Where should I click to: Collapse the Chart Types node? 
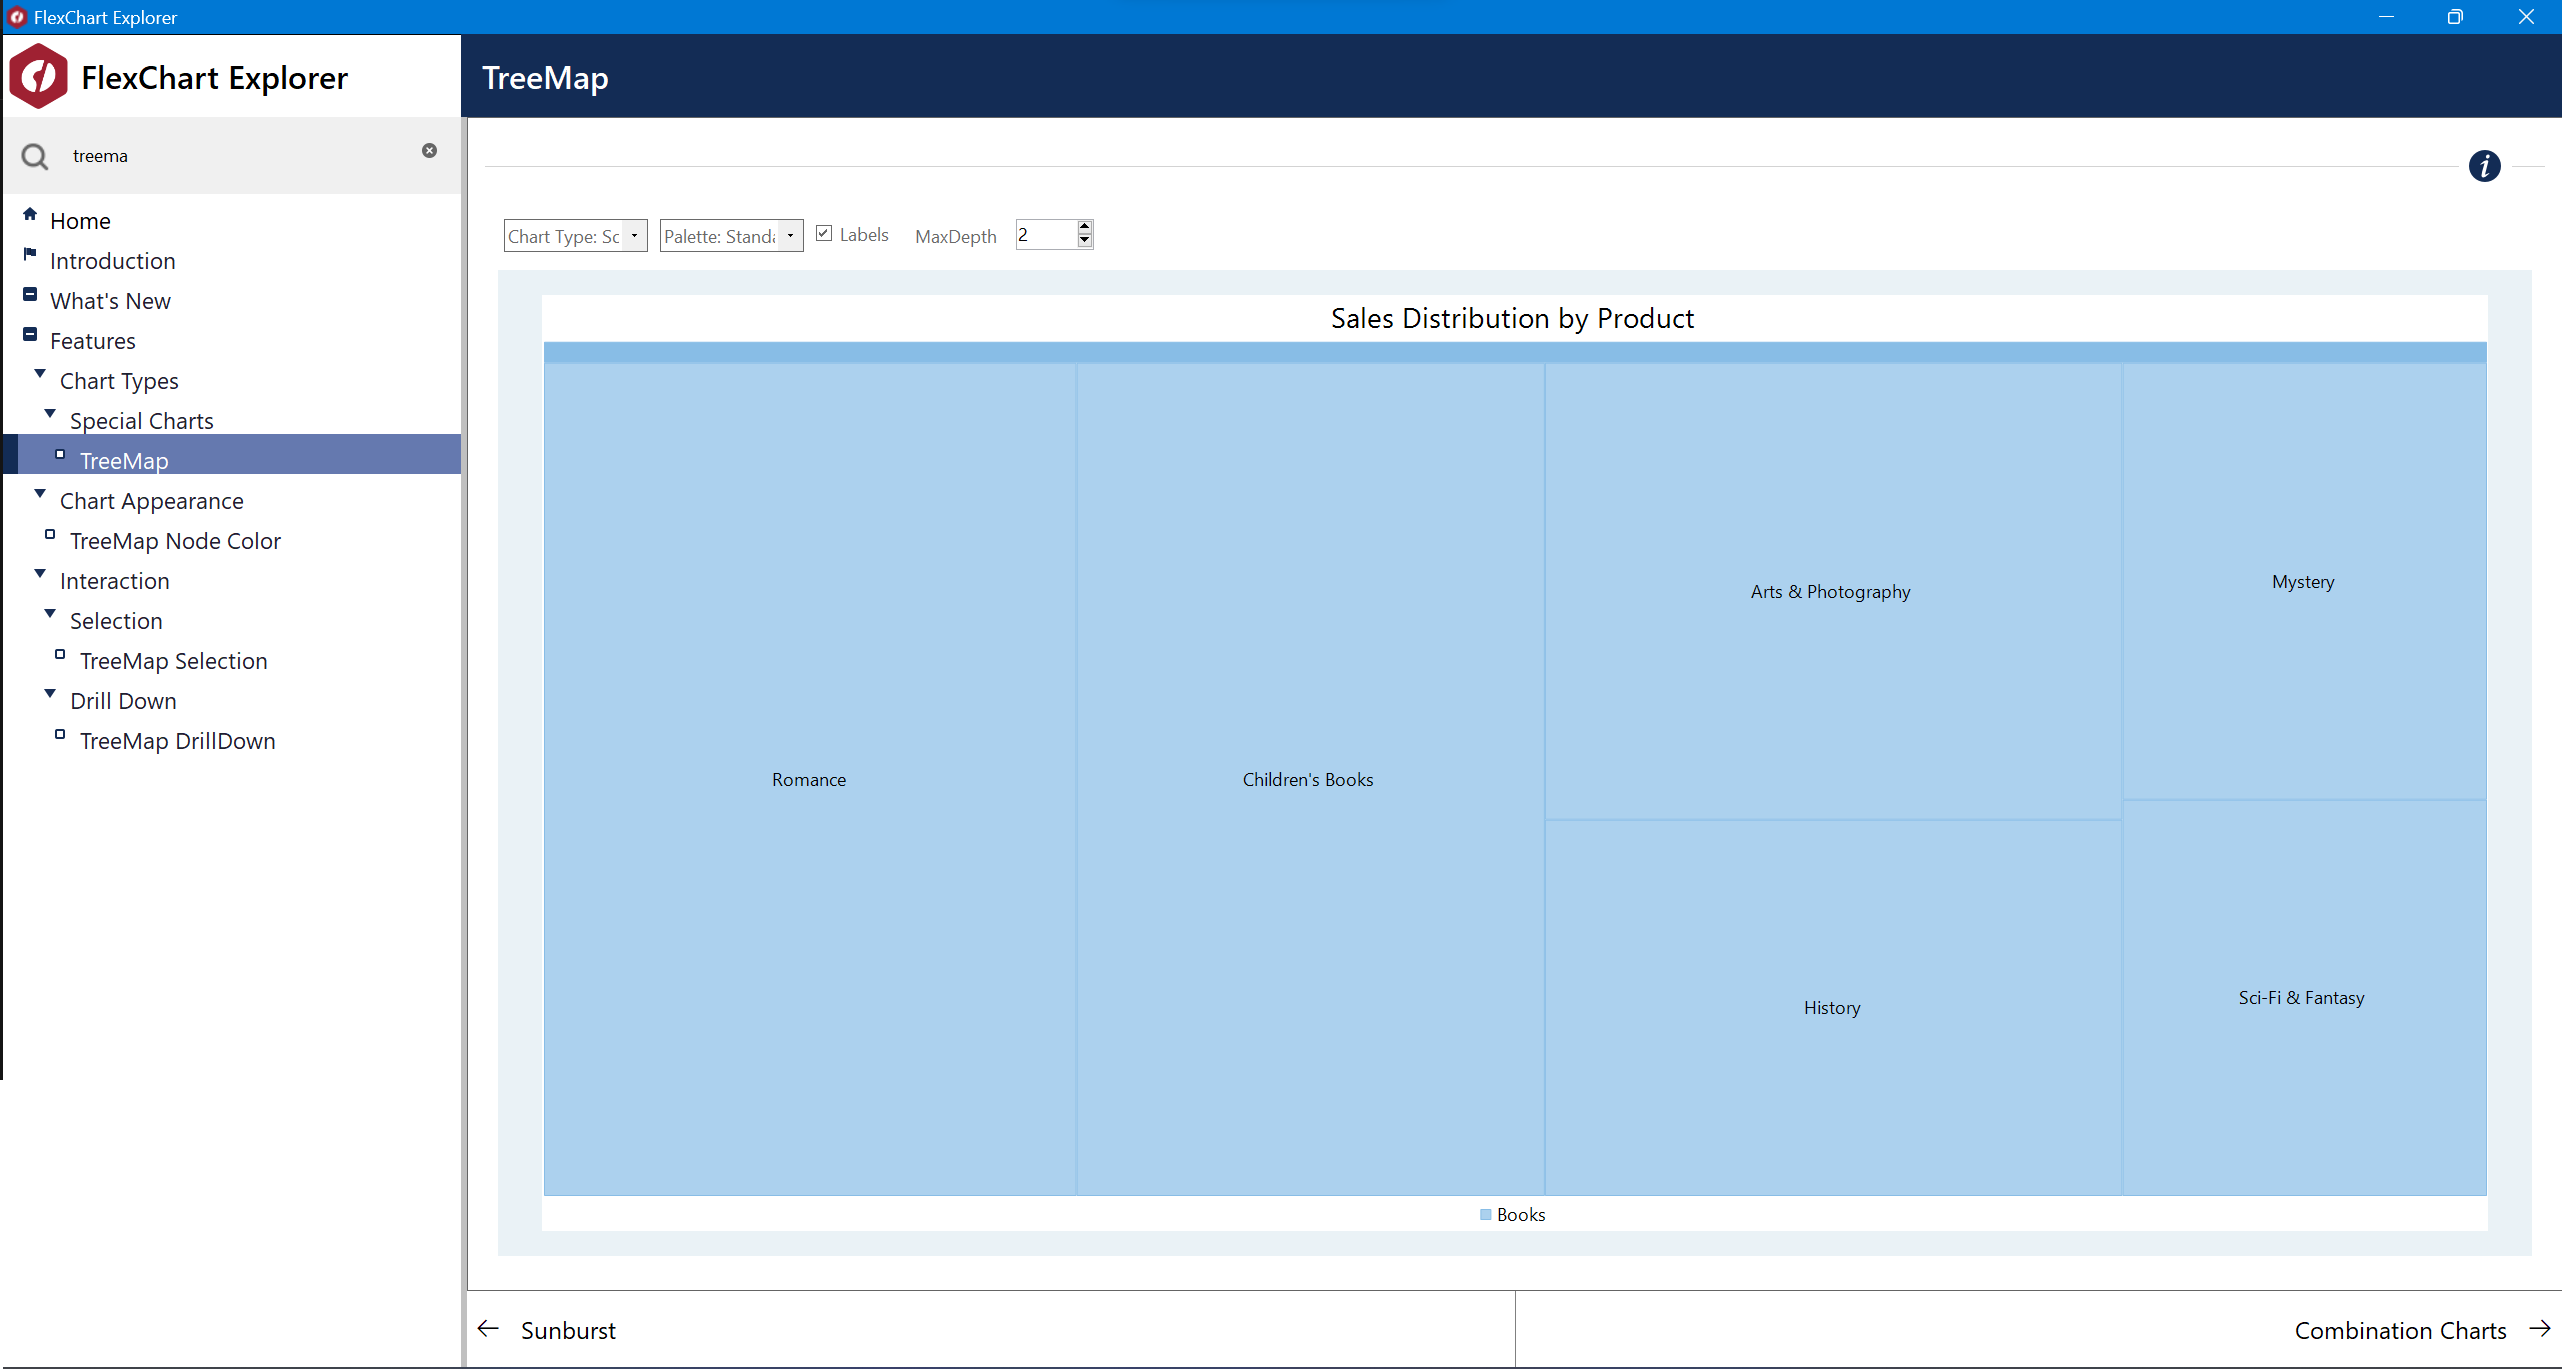(40, 374)
